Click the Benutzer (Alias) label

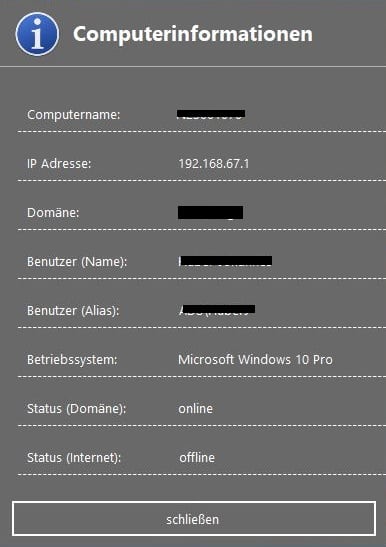pyautogui.click(x=73, y=310)
